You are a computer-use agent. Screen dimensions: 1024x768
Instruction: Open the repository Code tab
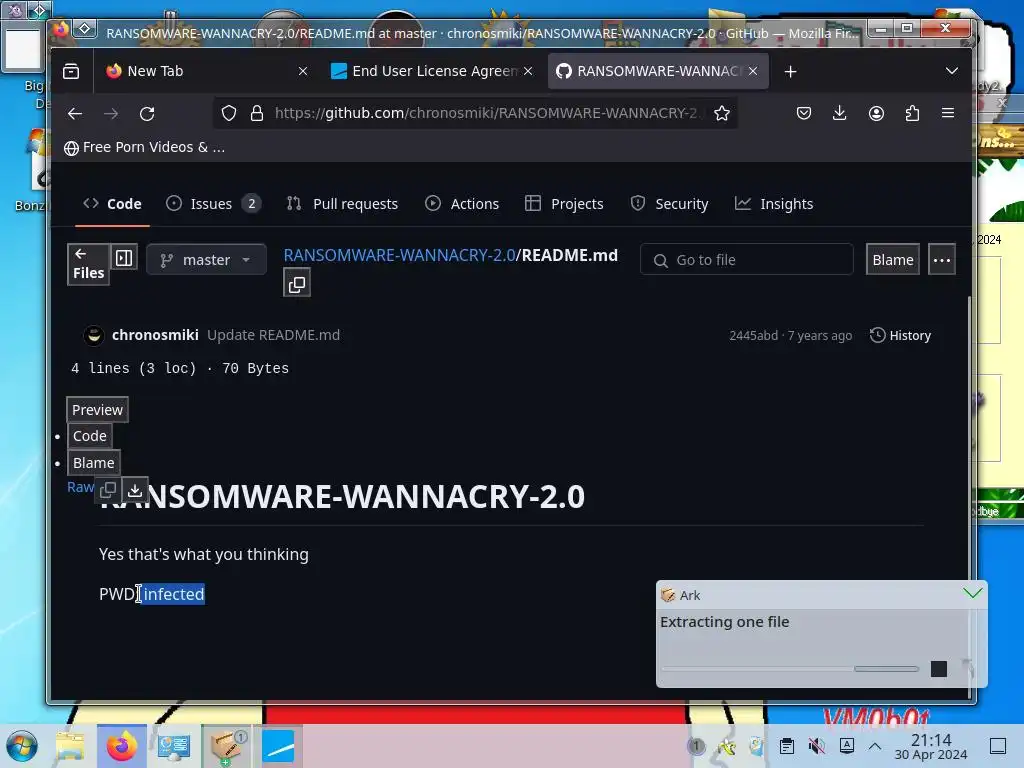coord(112,204)
